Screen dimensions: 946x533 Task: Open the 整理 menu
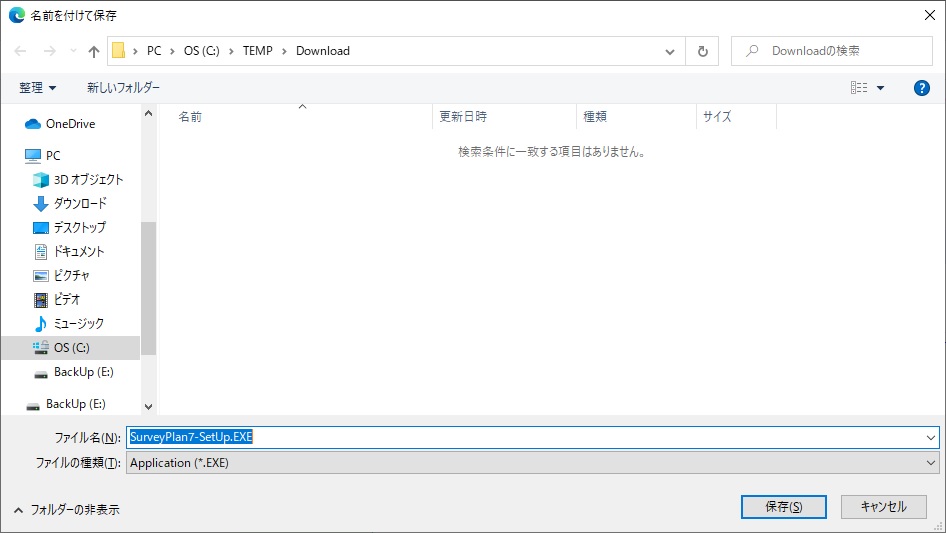[37, 88]
